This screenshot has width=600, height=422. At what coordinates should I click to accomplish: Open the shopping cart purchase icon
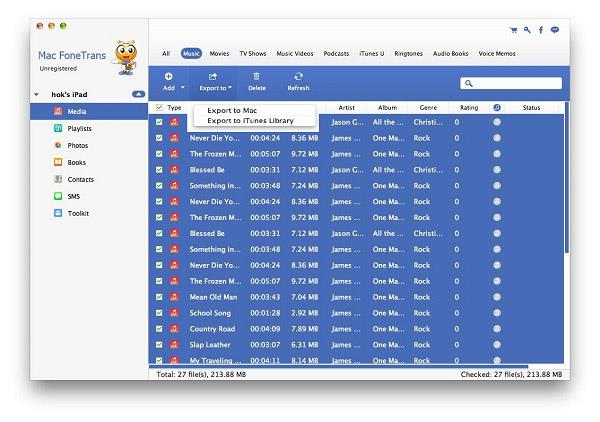(514, 30)
